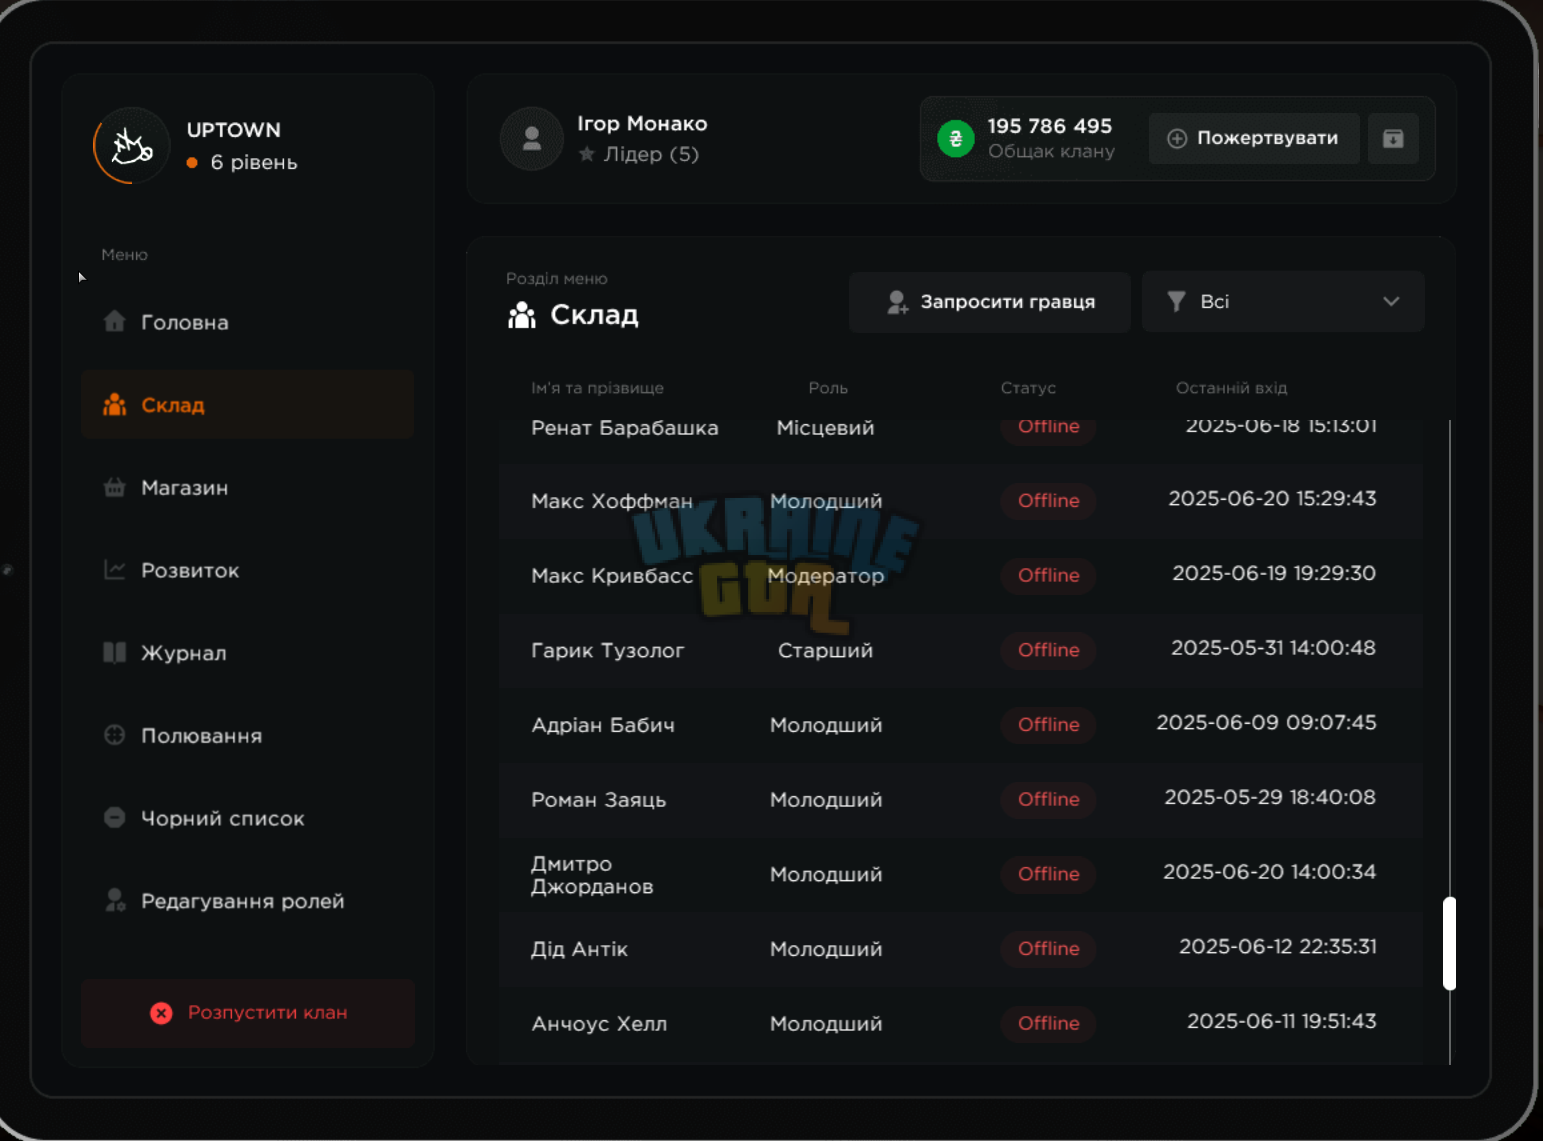The width and height of the screenshot is (1543, 1141).
Task: Click the funnel filter icon
Action: (1177, 301)
